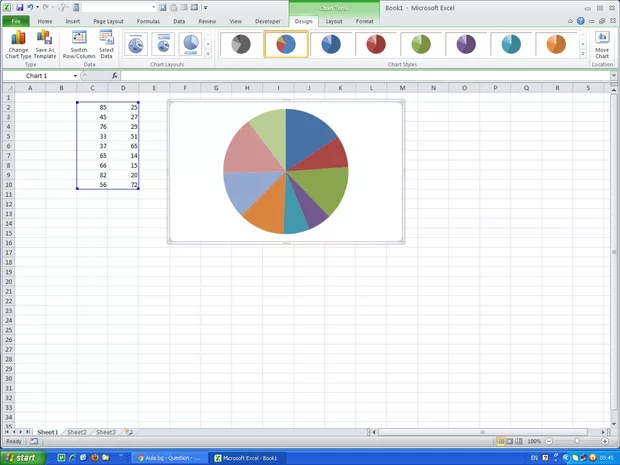Apply the gray monochrome chart style
This screenshot has width=620, height=465.
[240, 44]
